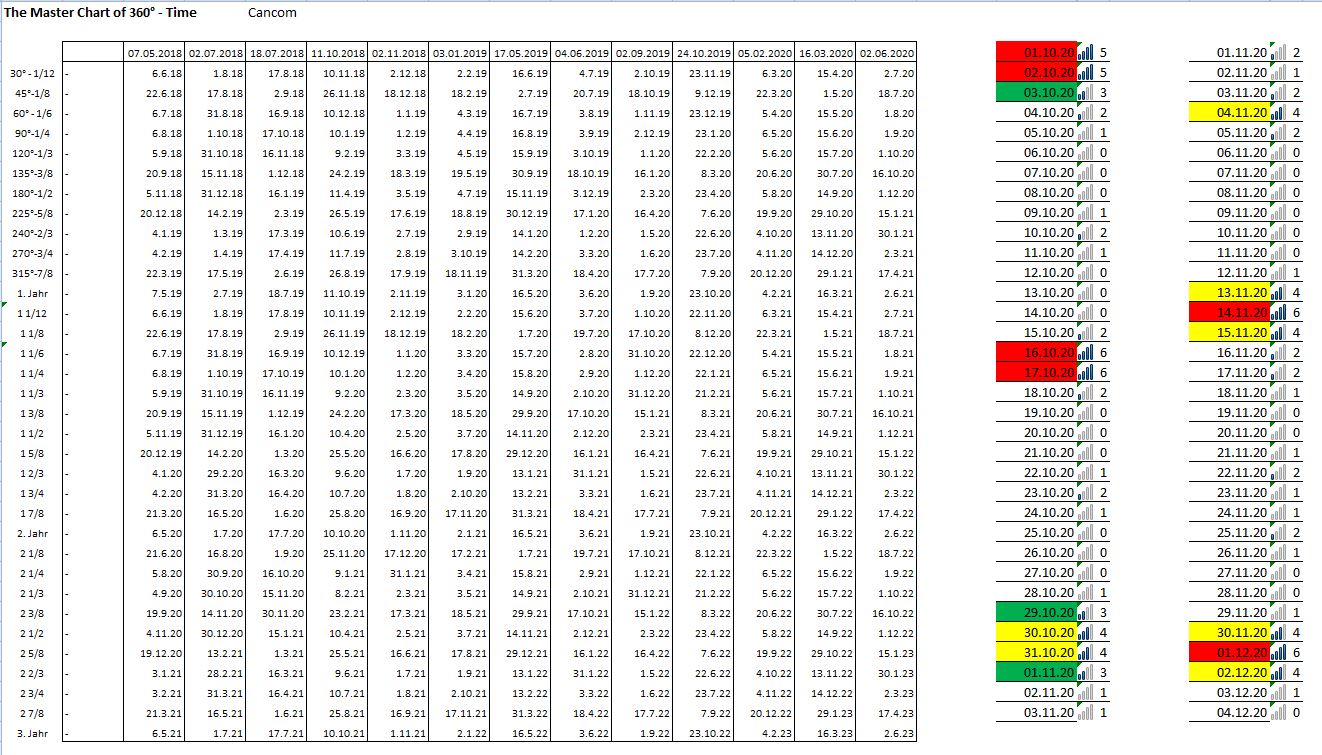Click the bar-rating icon beside 30.10.20
The image size is (1322, 755).
(1087, 633)
